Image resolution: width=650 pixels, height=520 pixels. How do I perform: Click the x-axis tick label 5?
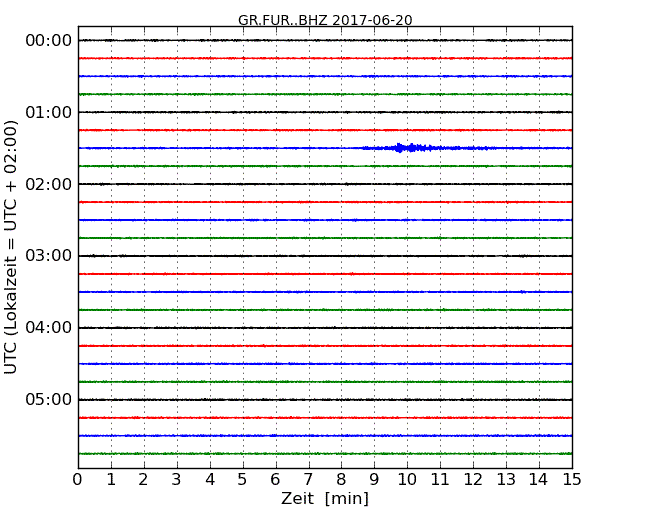[243, 480]
